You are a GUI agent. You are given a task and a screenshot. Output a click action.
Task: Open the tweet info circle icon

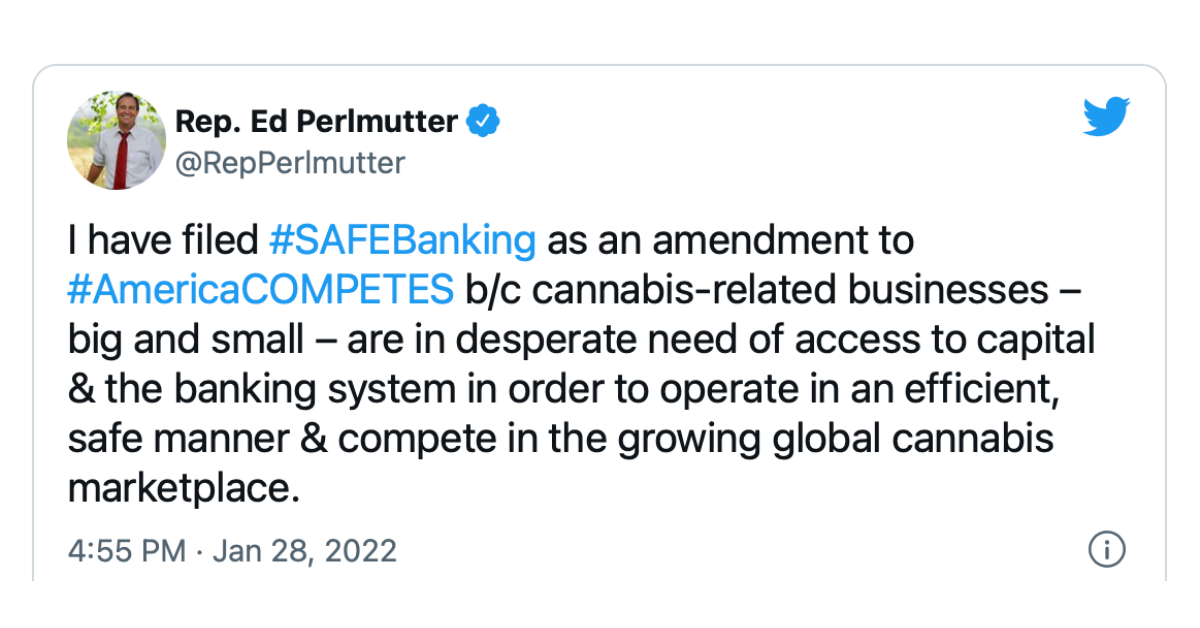[1107, 549]
